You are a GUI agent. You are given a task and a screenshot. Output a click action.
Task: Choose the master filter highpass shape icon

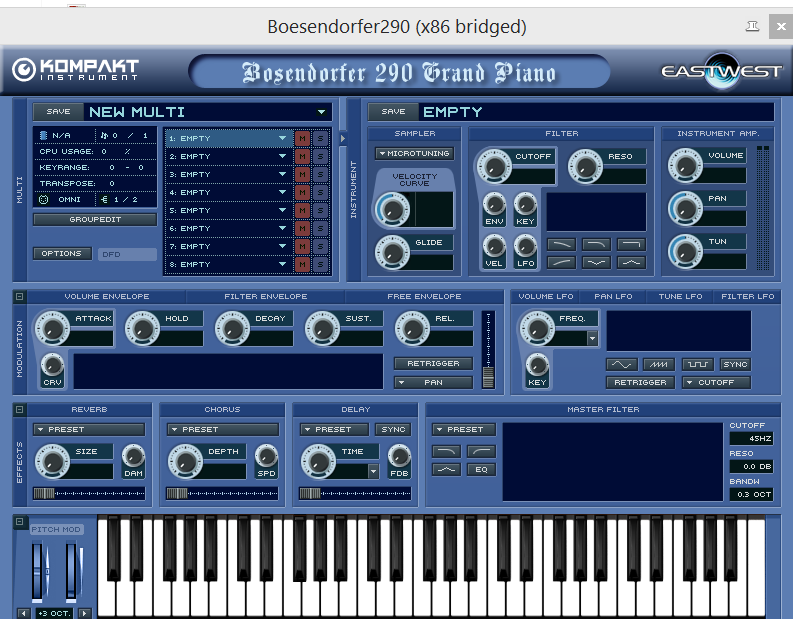(481, 451)
